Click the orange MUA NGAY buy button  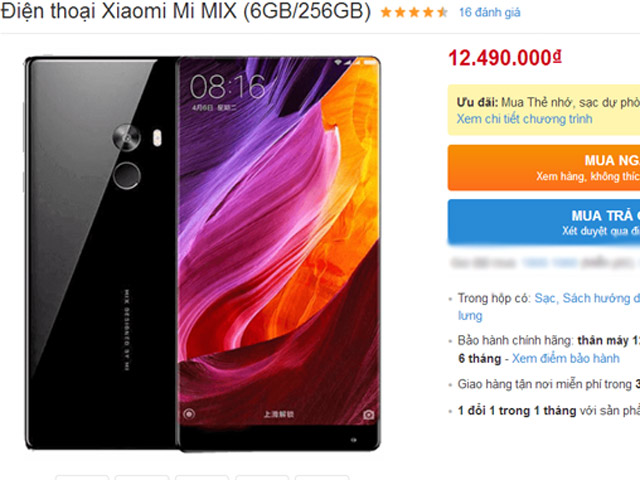[544, 167]
